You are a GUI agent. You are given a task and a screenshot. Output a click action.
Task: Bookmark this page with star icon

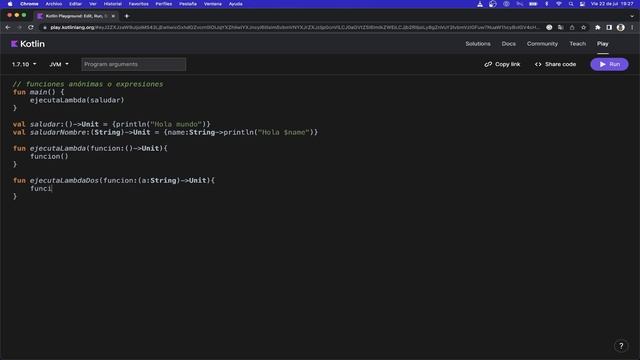pyautogui.click(x=583, y=27)
